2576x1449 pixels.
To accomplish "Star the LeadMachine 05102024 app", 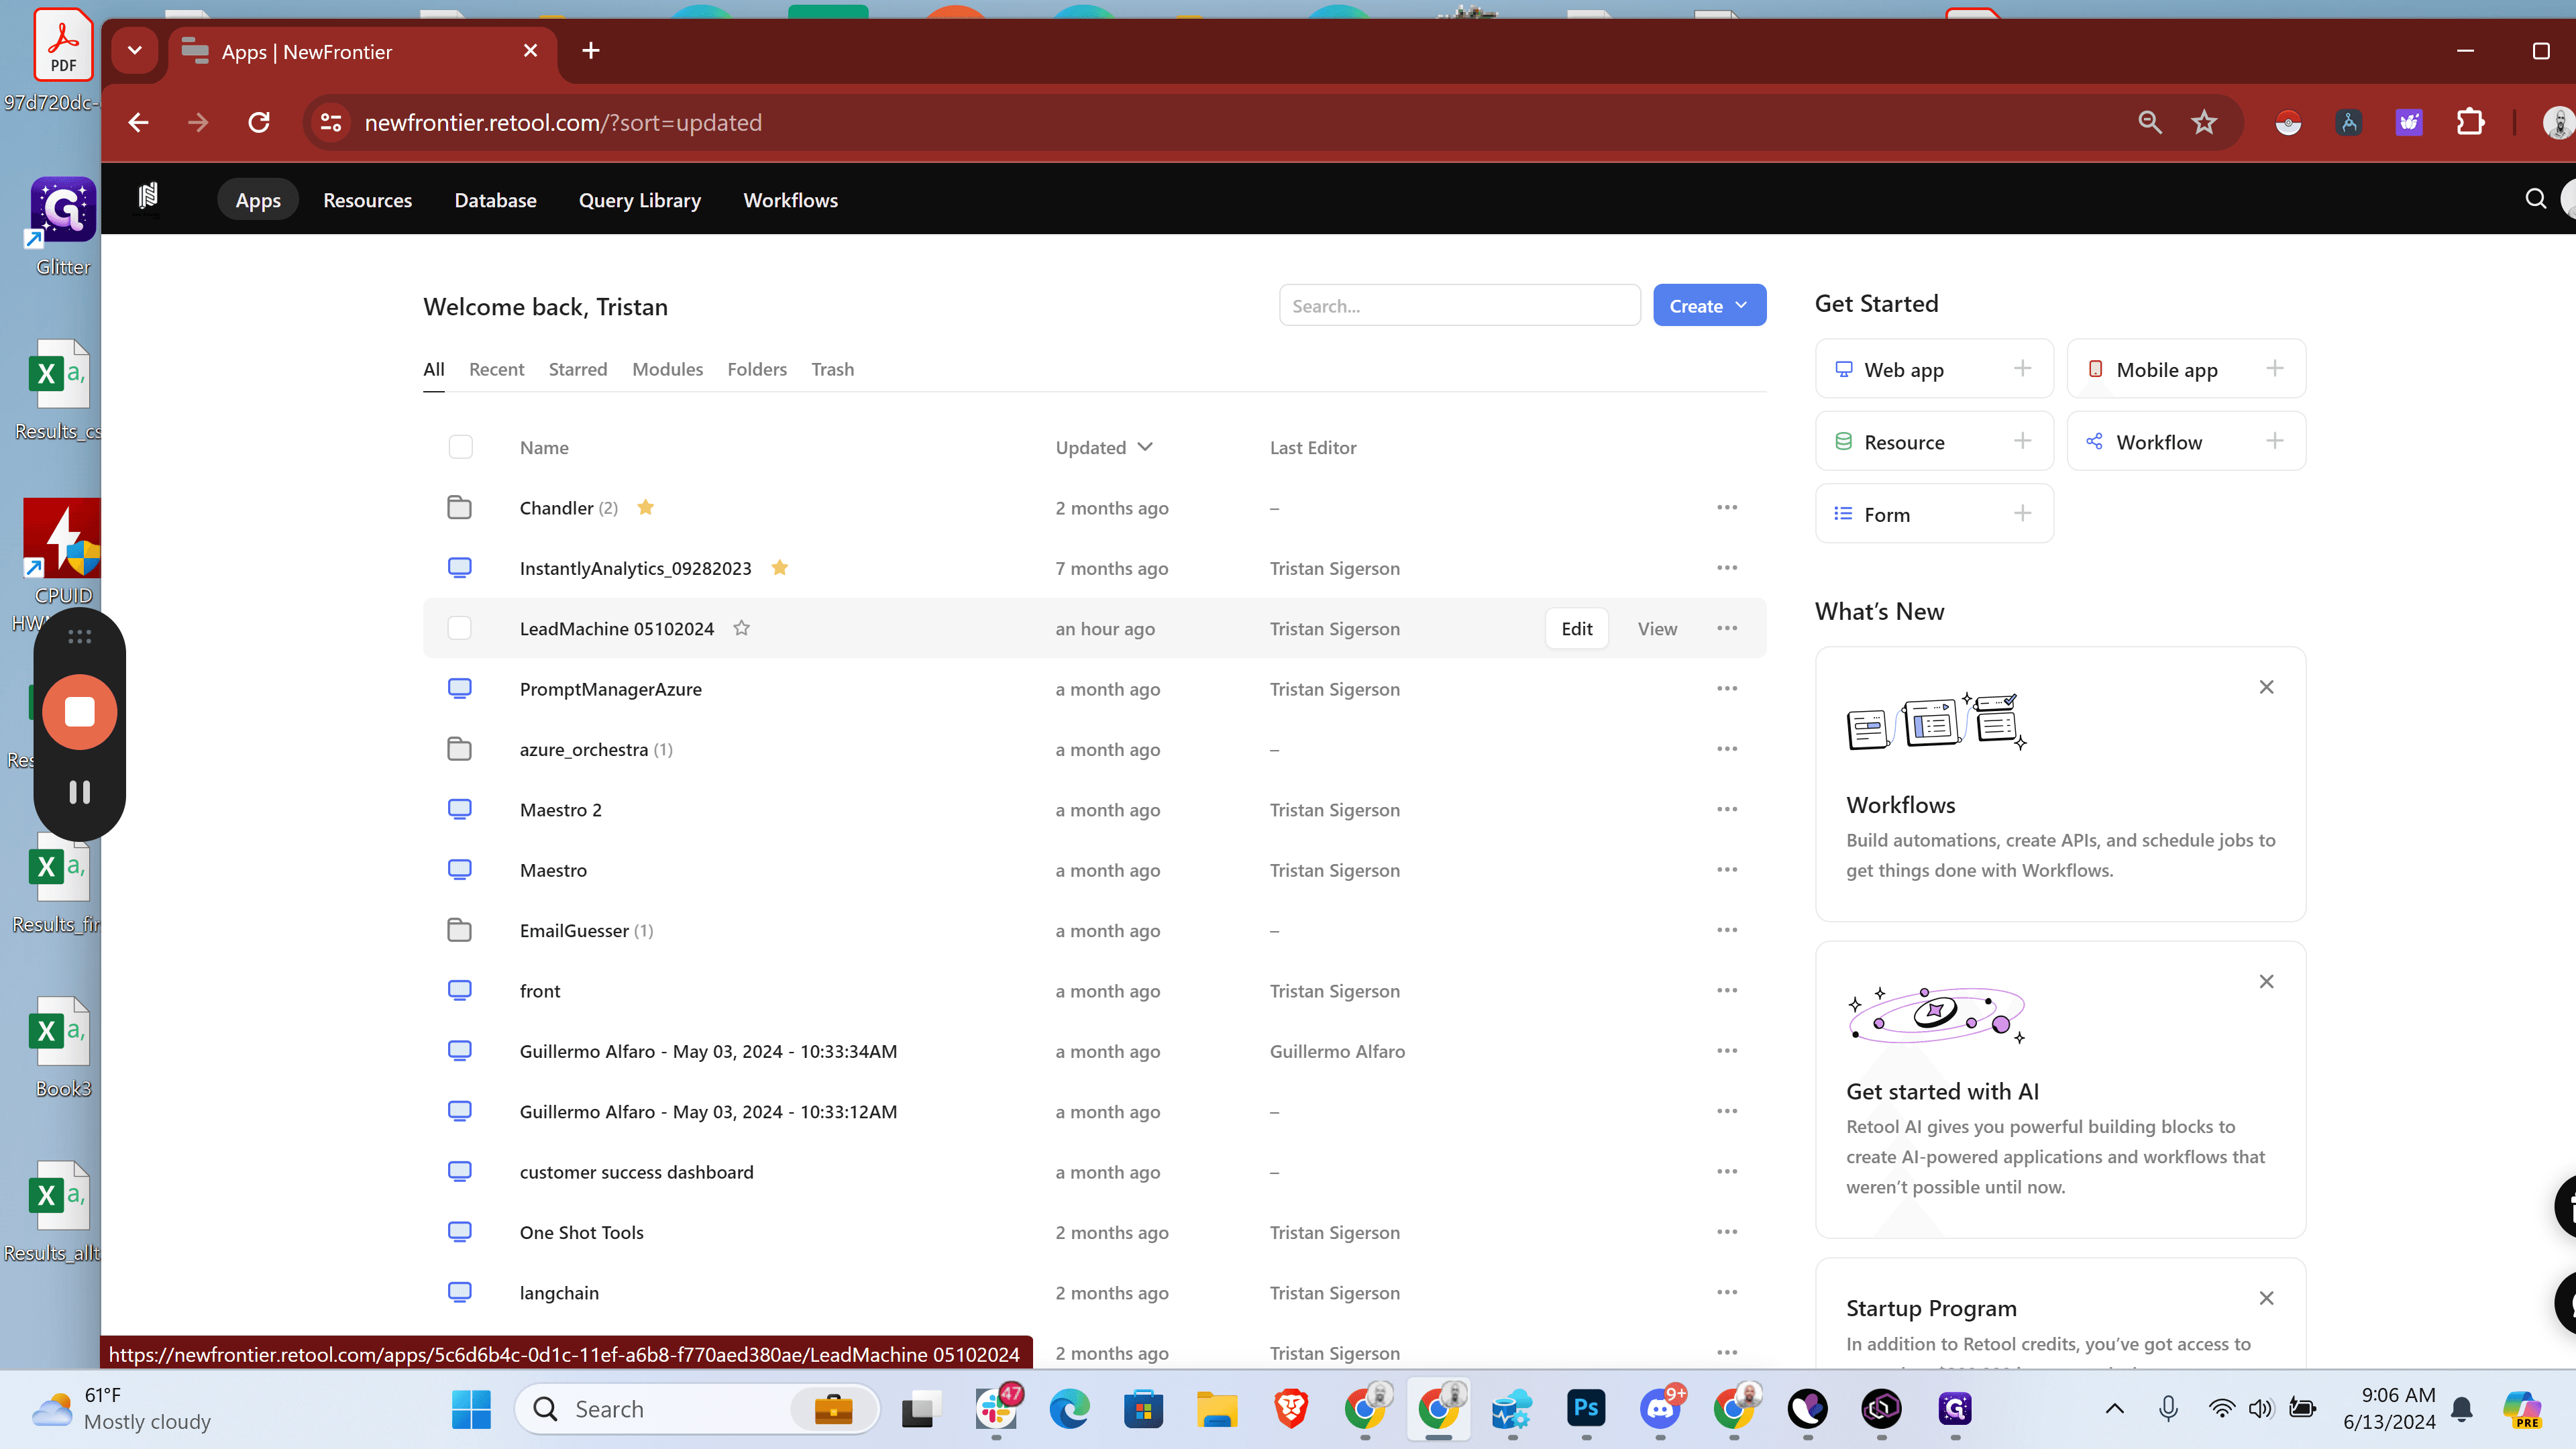I will click(741, 628).
